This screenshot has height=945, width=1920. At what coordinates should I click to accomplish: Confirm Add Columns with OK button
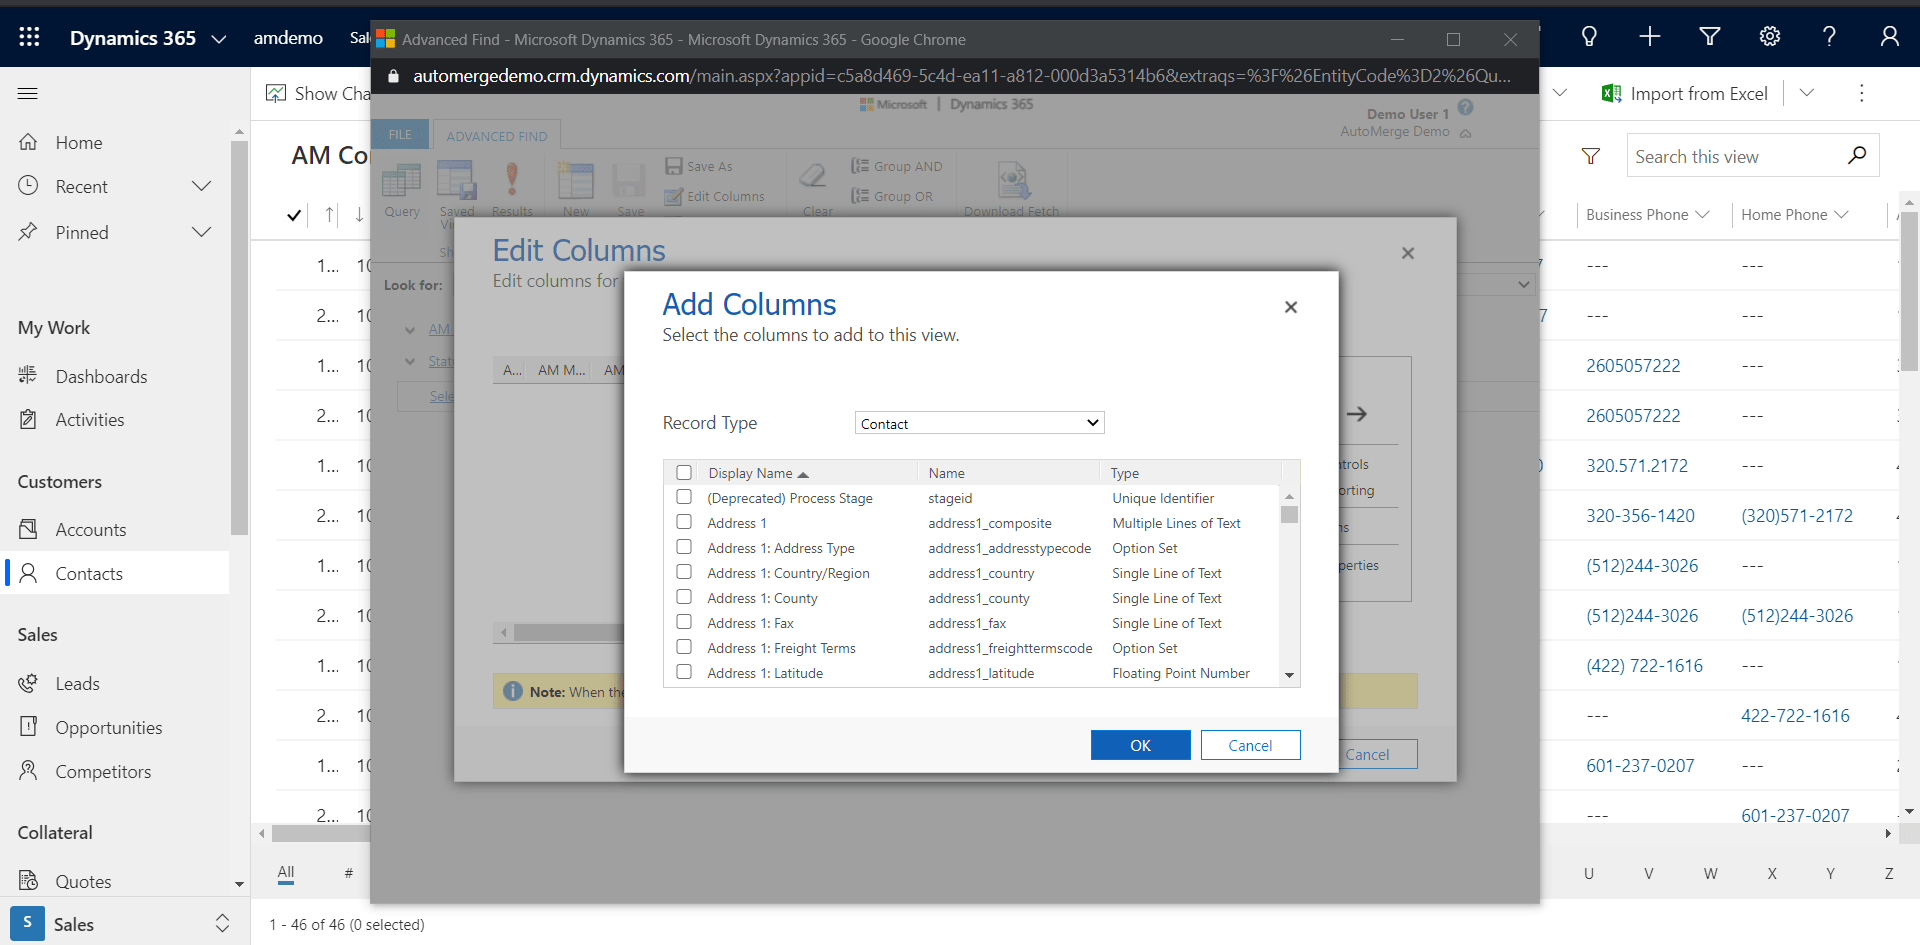(1140, 745)
